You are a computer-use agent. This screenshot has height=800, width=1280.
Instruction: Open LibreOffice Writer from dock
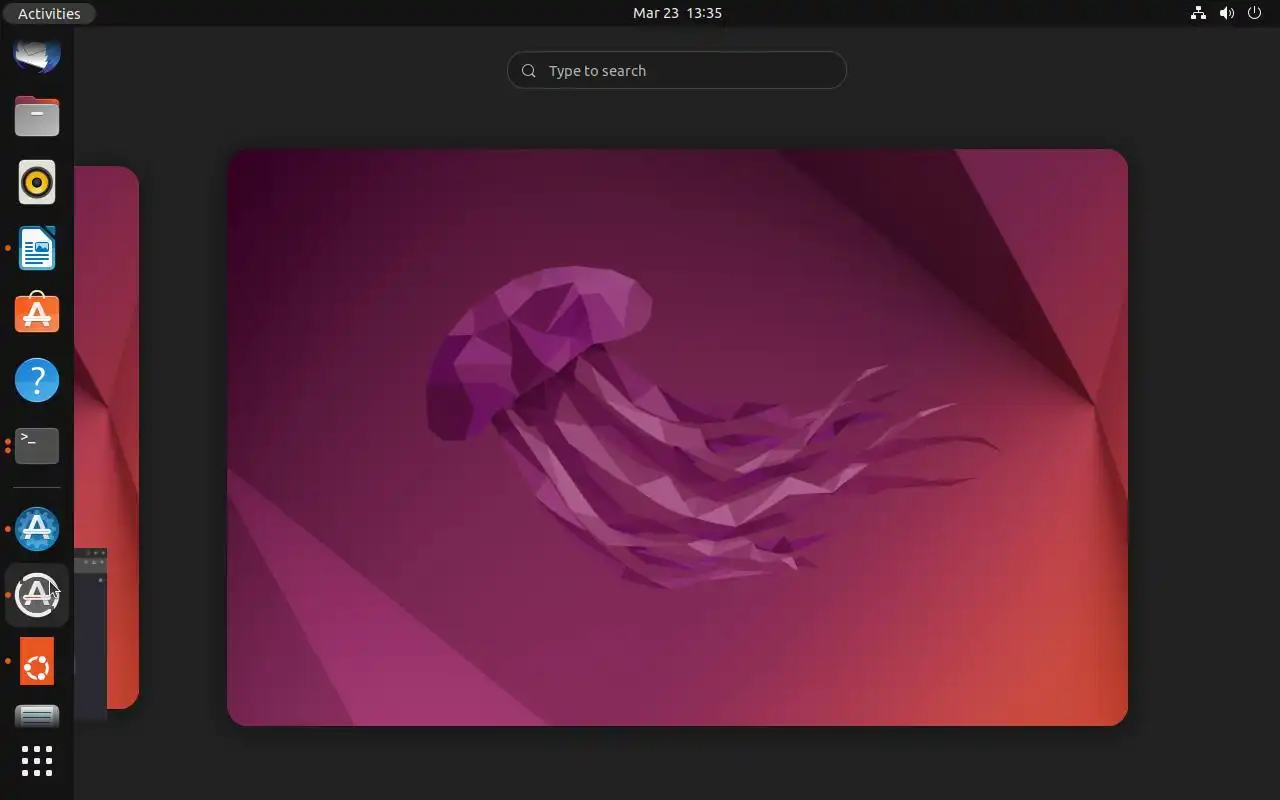pos(37,248)
